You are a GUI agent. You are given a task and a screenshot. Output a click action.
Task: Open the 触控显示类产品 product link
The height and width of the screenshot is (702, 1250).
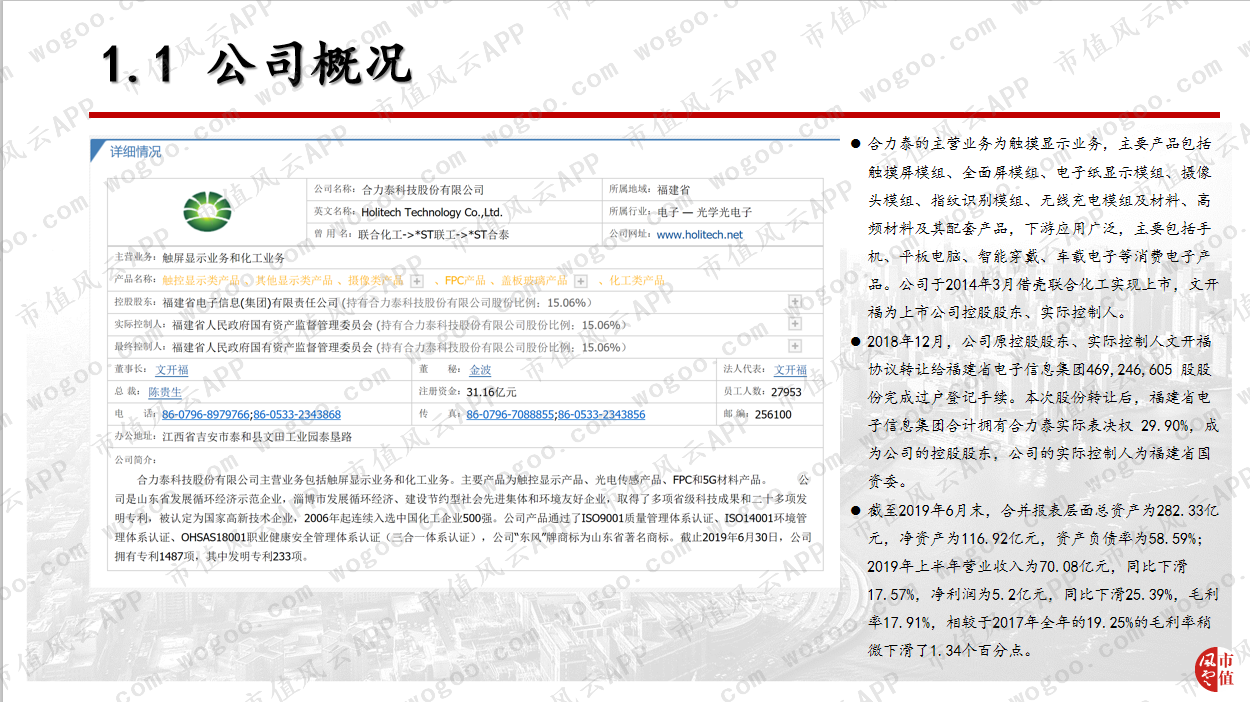200,281
